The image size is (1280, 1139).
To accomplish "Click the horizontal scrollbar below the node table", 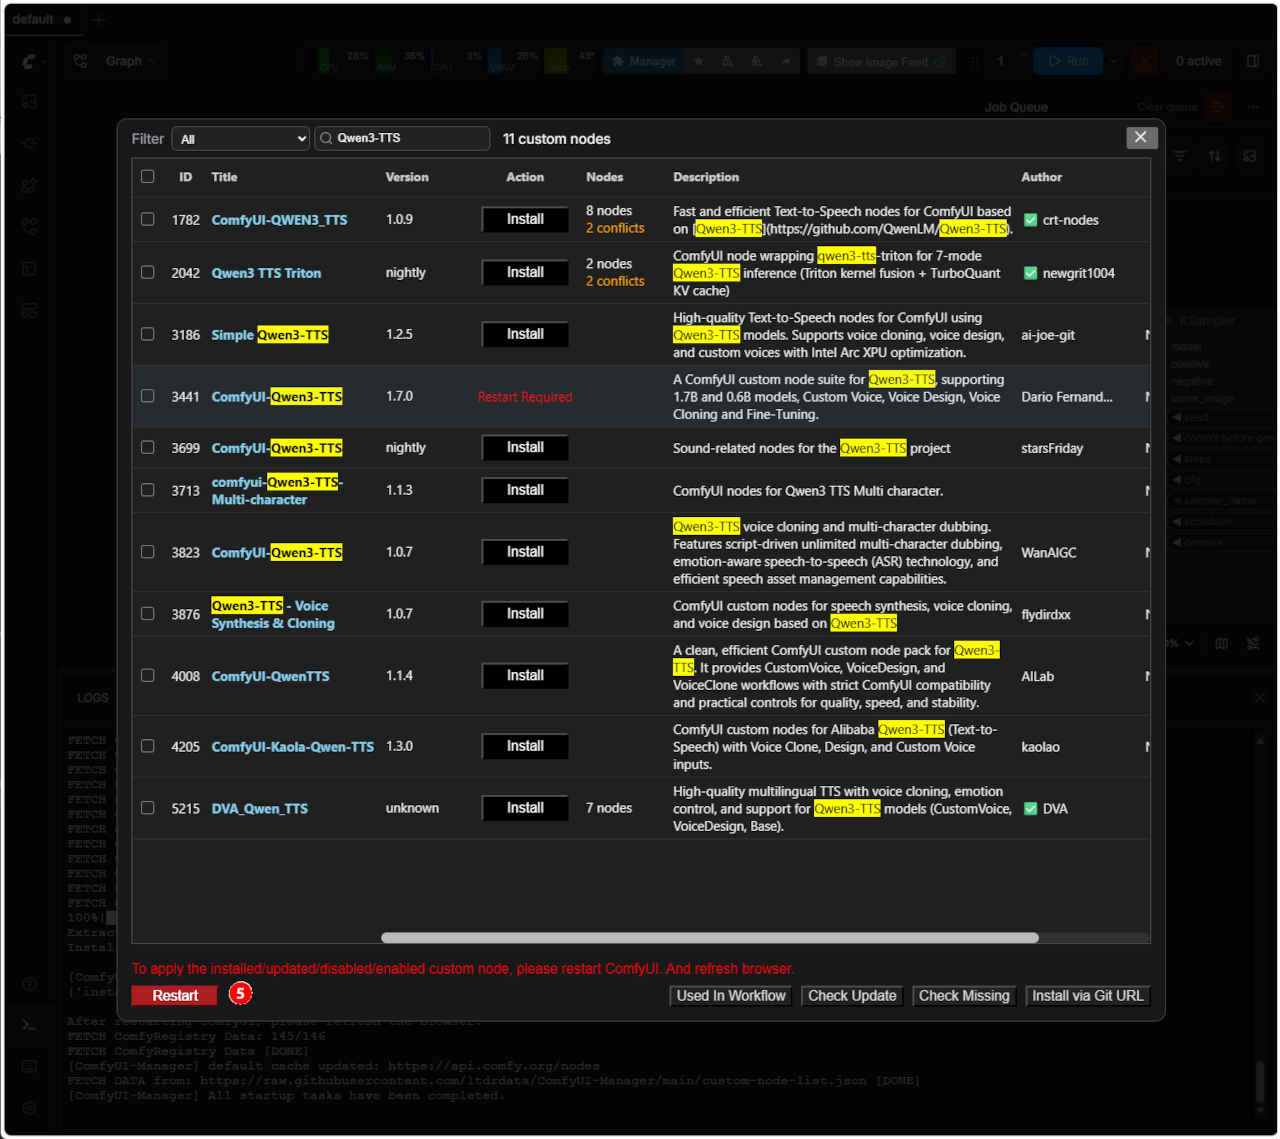I will tap(710, 938).
